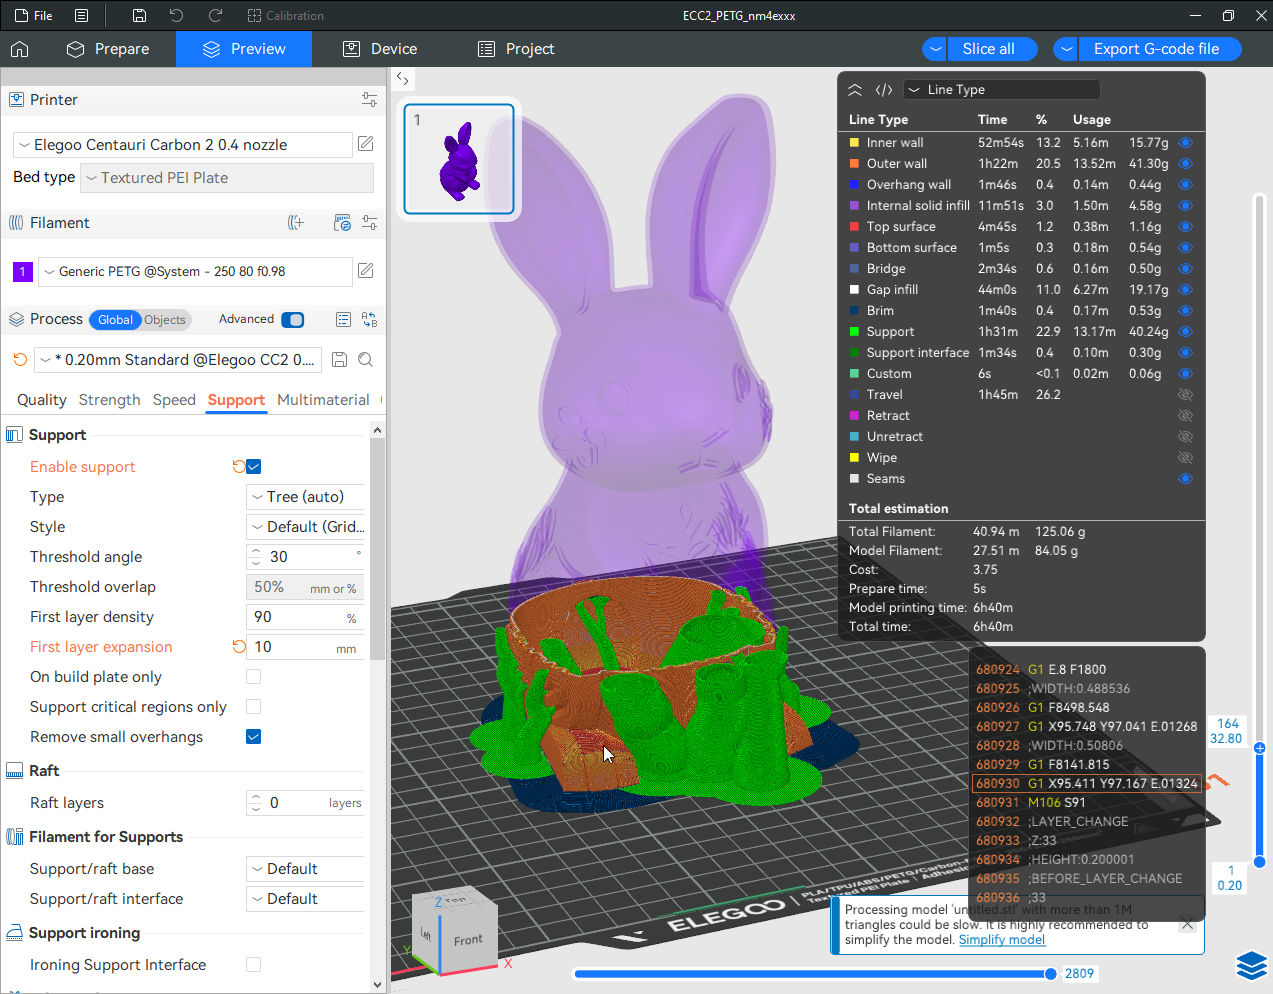This screenshot has height=994, width=1273.
Task: Switch to the Prepare tab
Action: (108, 49)
